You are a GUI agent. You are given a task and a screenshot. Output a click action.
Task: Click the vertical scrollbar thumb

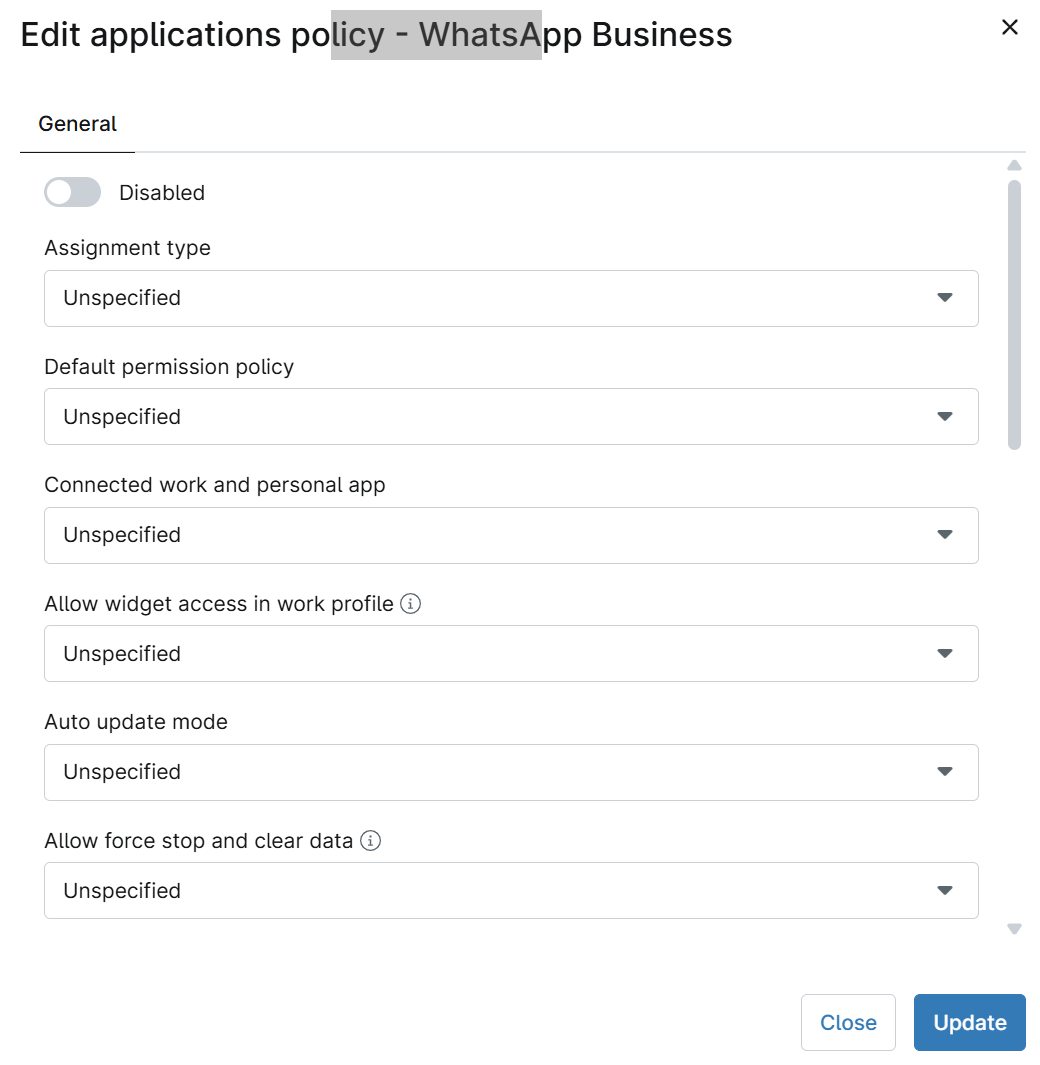pyautogui.click(x=1014, y=315)
